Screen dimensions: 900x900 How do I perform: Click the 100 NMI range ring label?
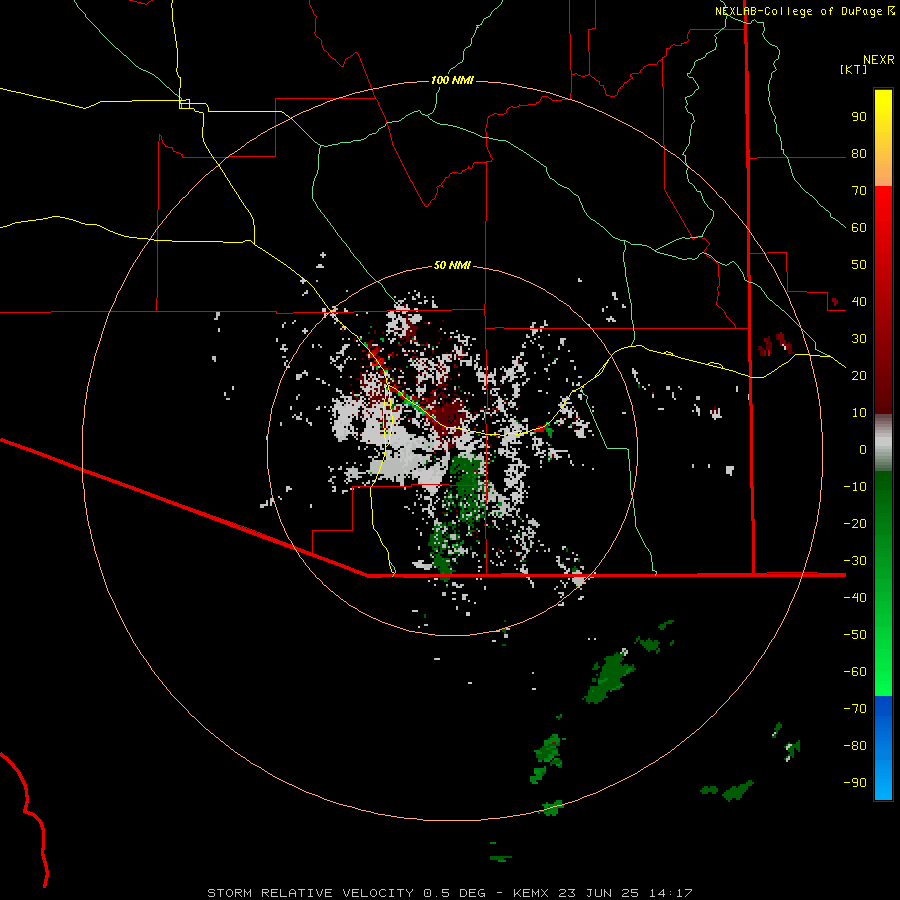click(x=452, y=80)
